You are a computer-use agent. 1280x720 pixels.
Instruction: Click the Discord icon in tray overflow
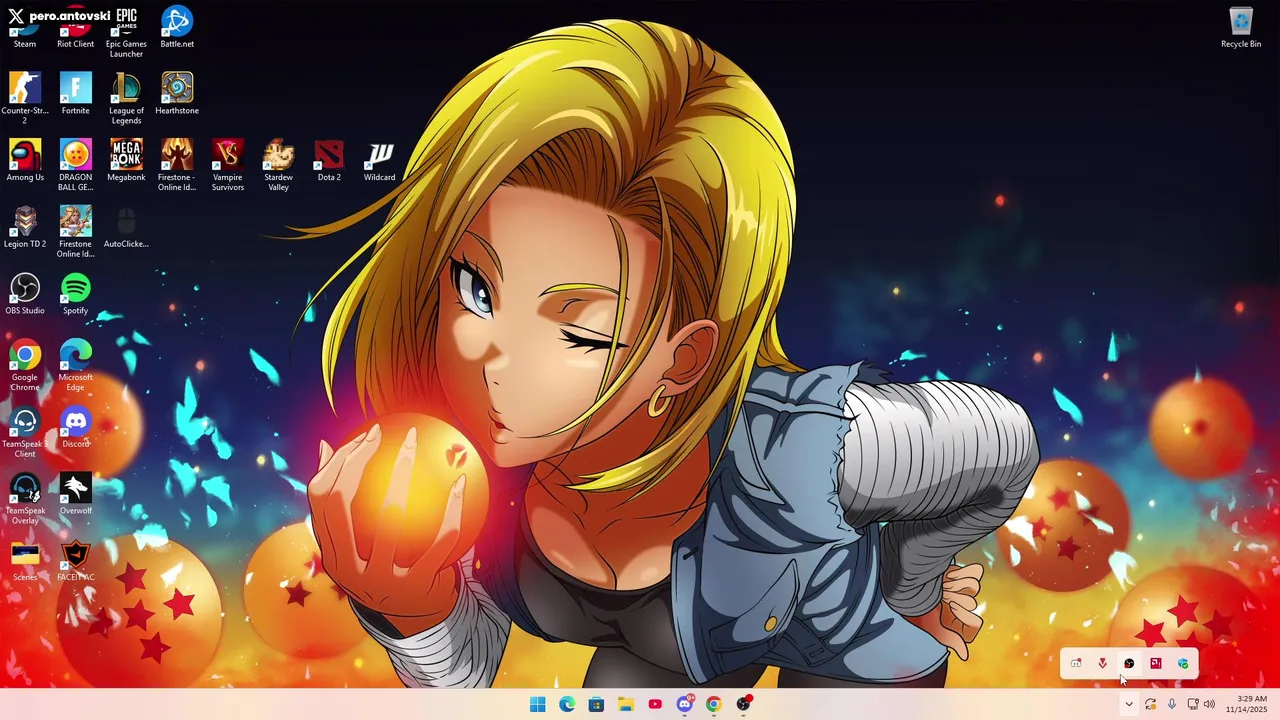point(1076,663)
